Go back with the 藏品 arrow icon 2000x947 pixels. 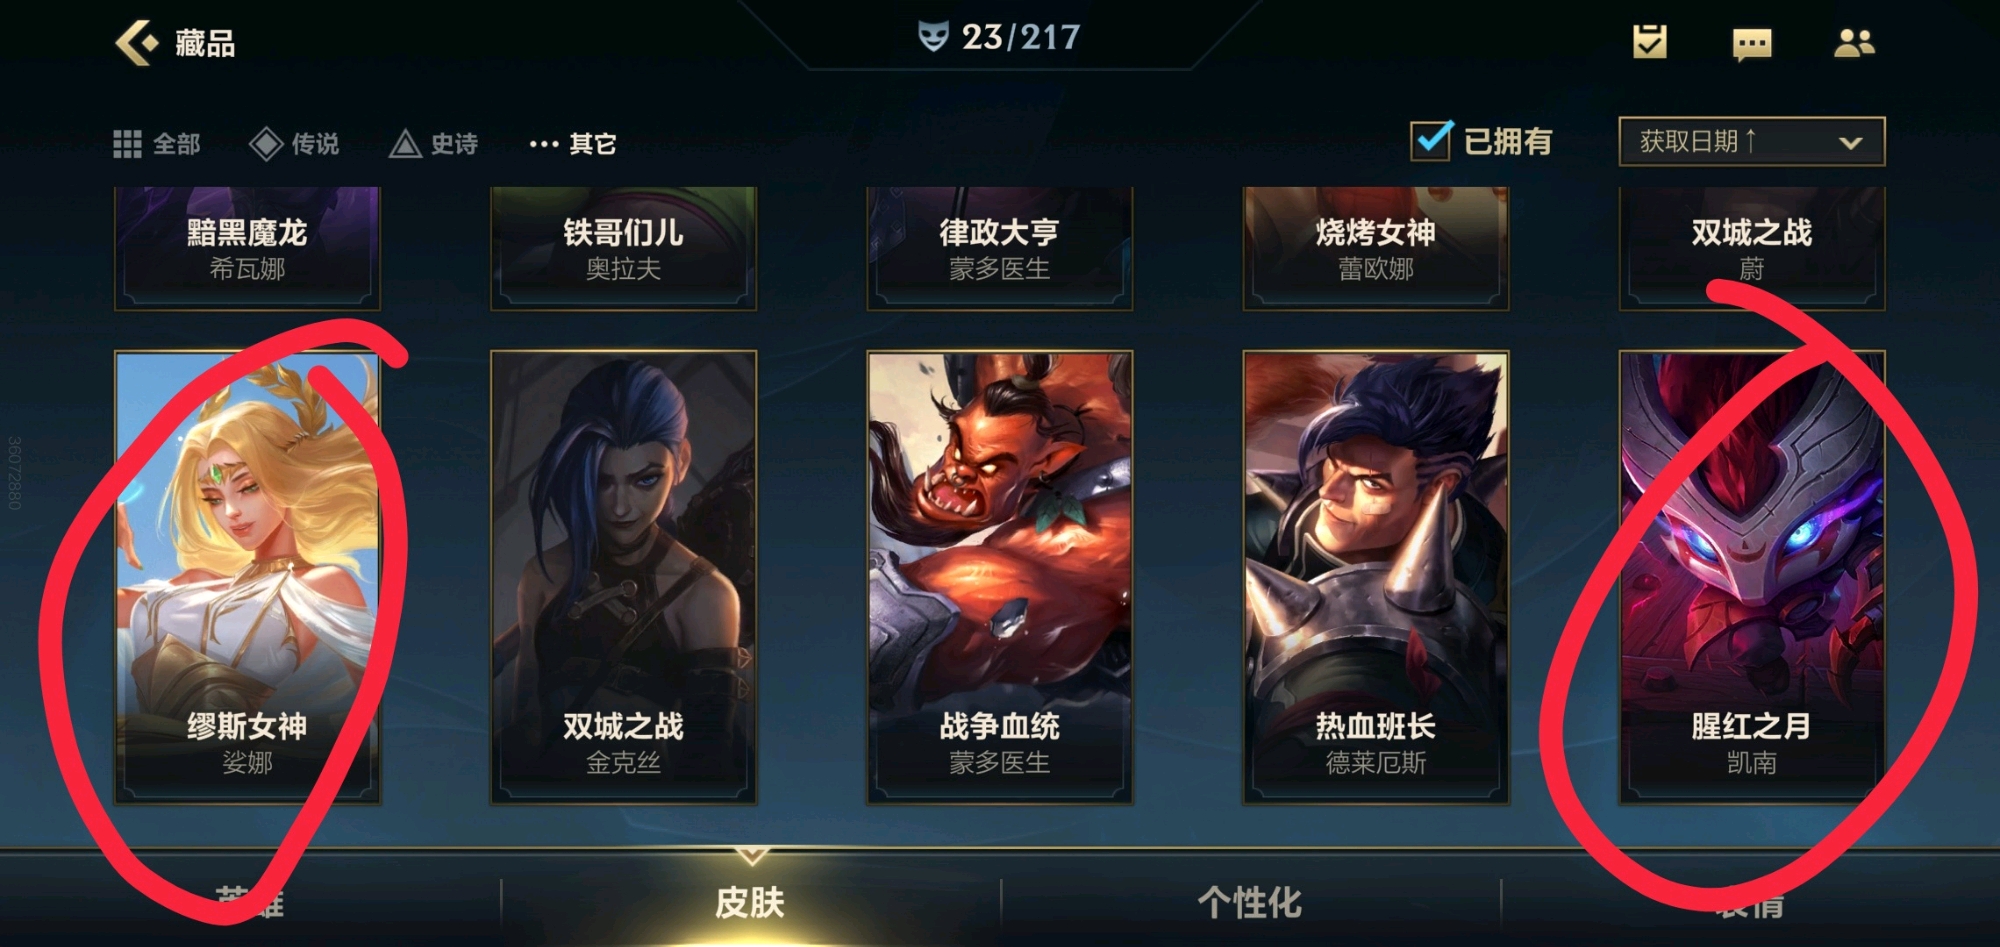[137, 43]
